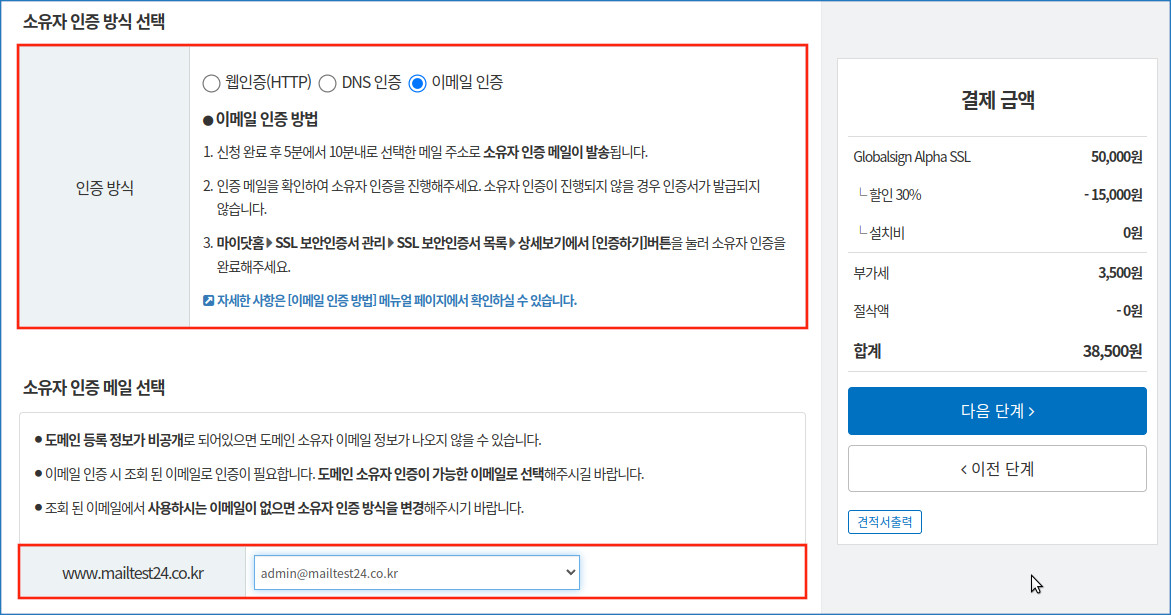Click the chevron arrow of the email select box
Image resolution: width=1171 pixels, height=615 pixels.
570,573
